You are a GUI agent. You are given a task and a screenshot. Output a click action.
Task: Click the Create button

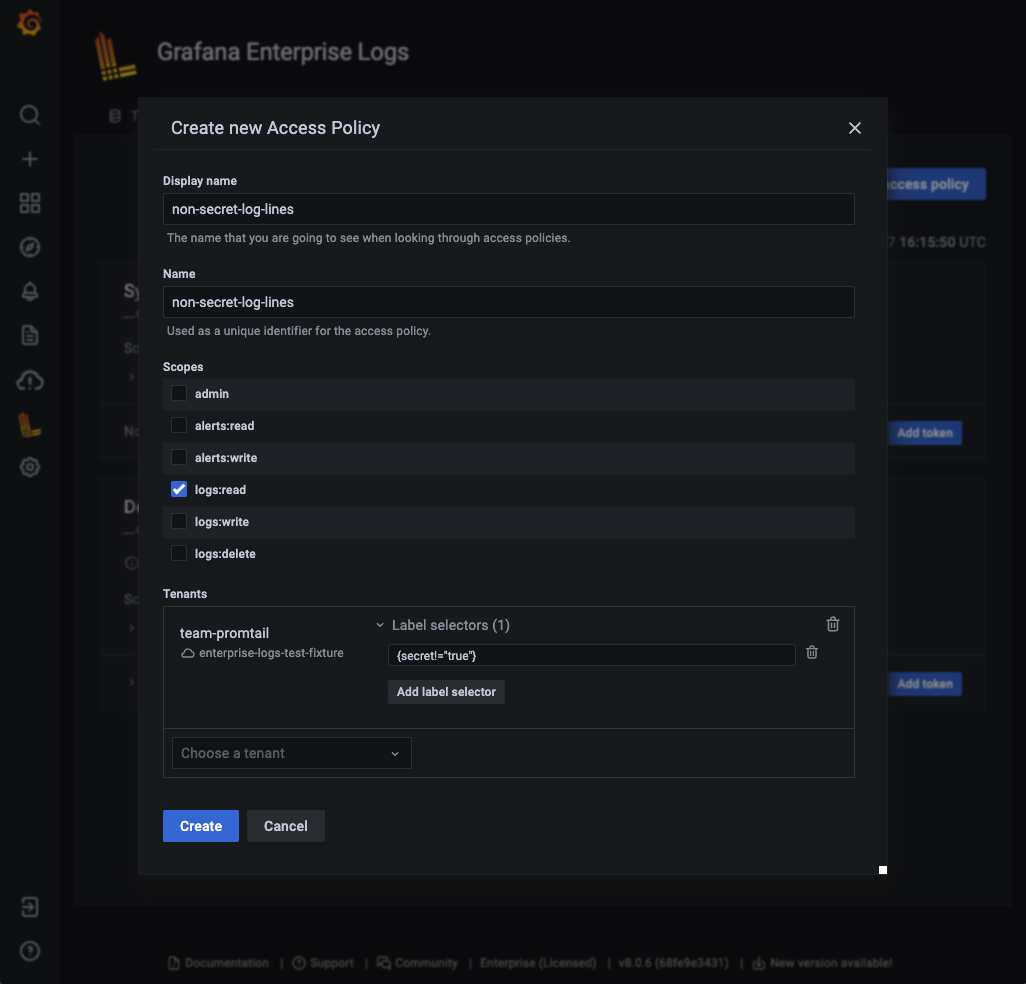pyautogui.click(x=200, y=825)
